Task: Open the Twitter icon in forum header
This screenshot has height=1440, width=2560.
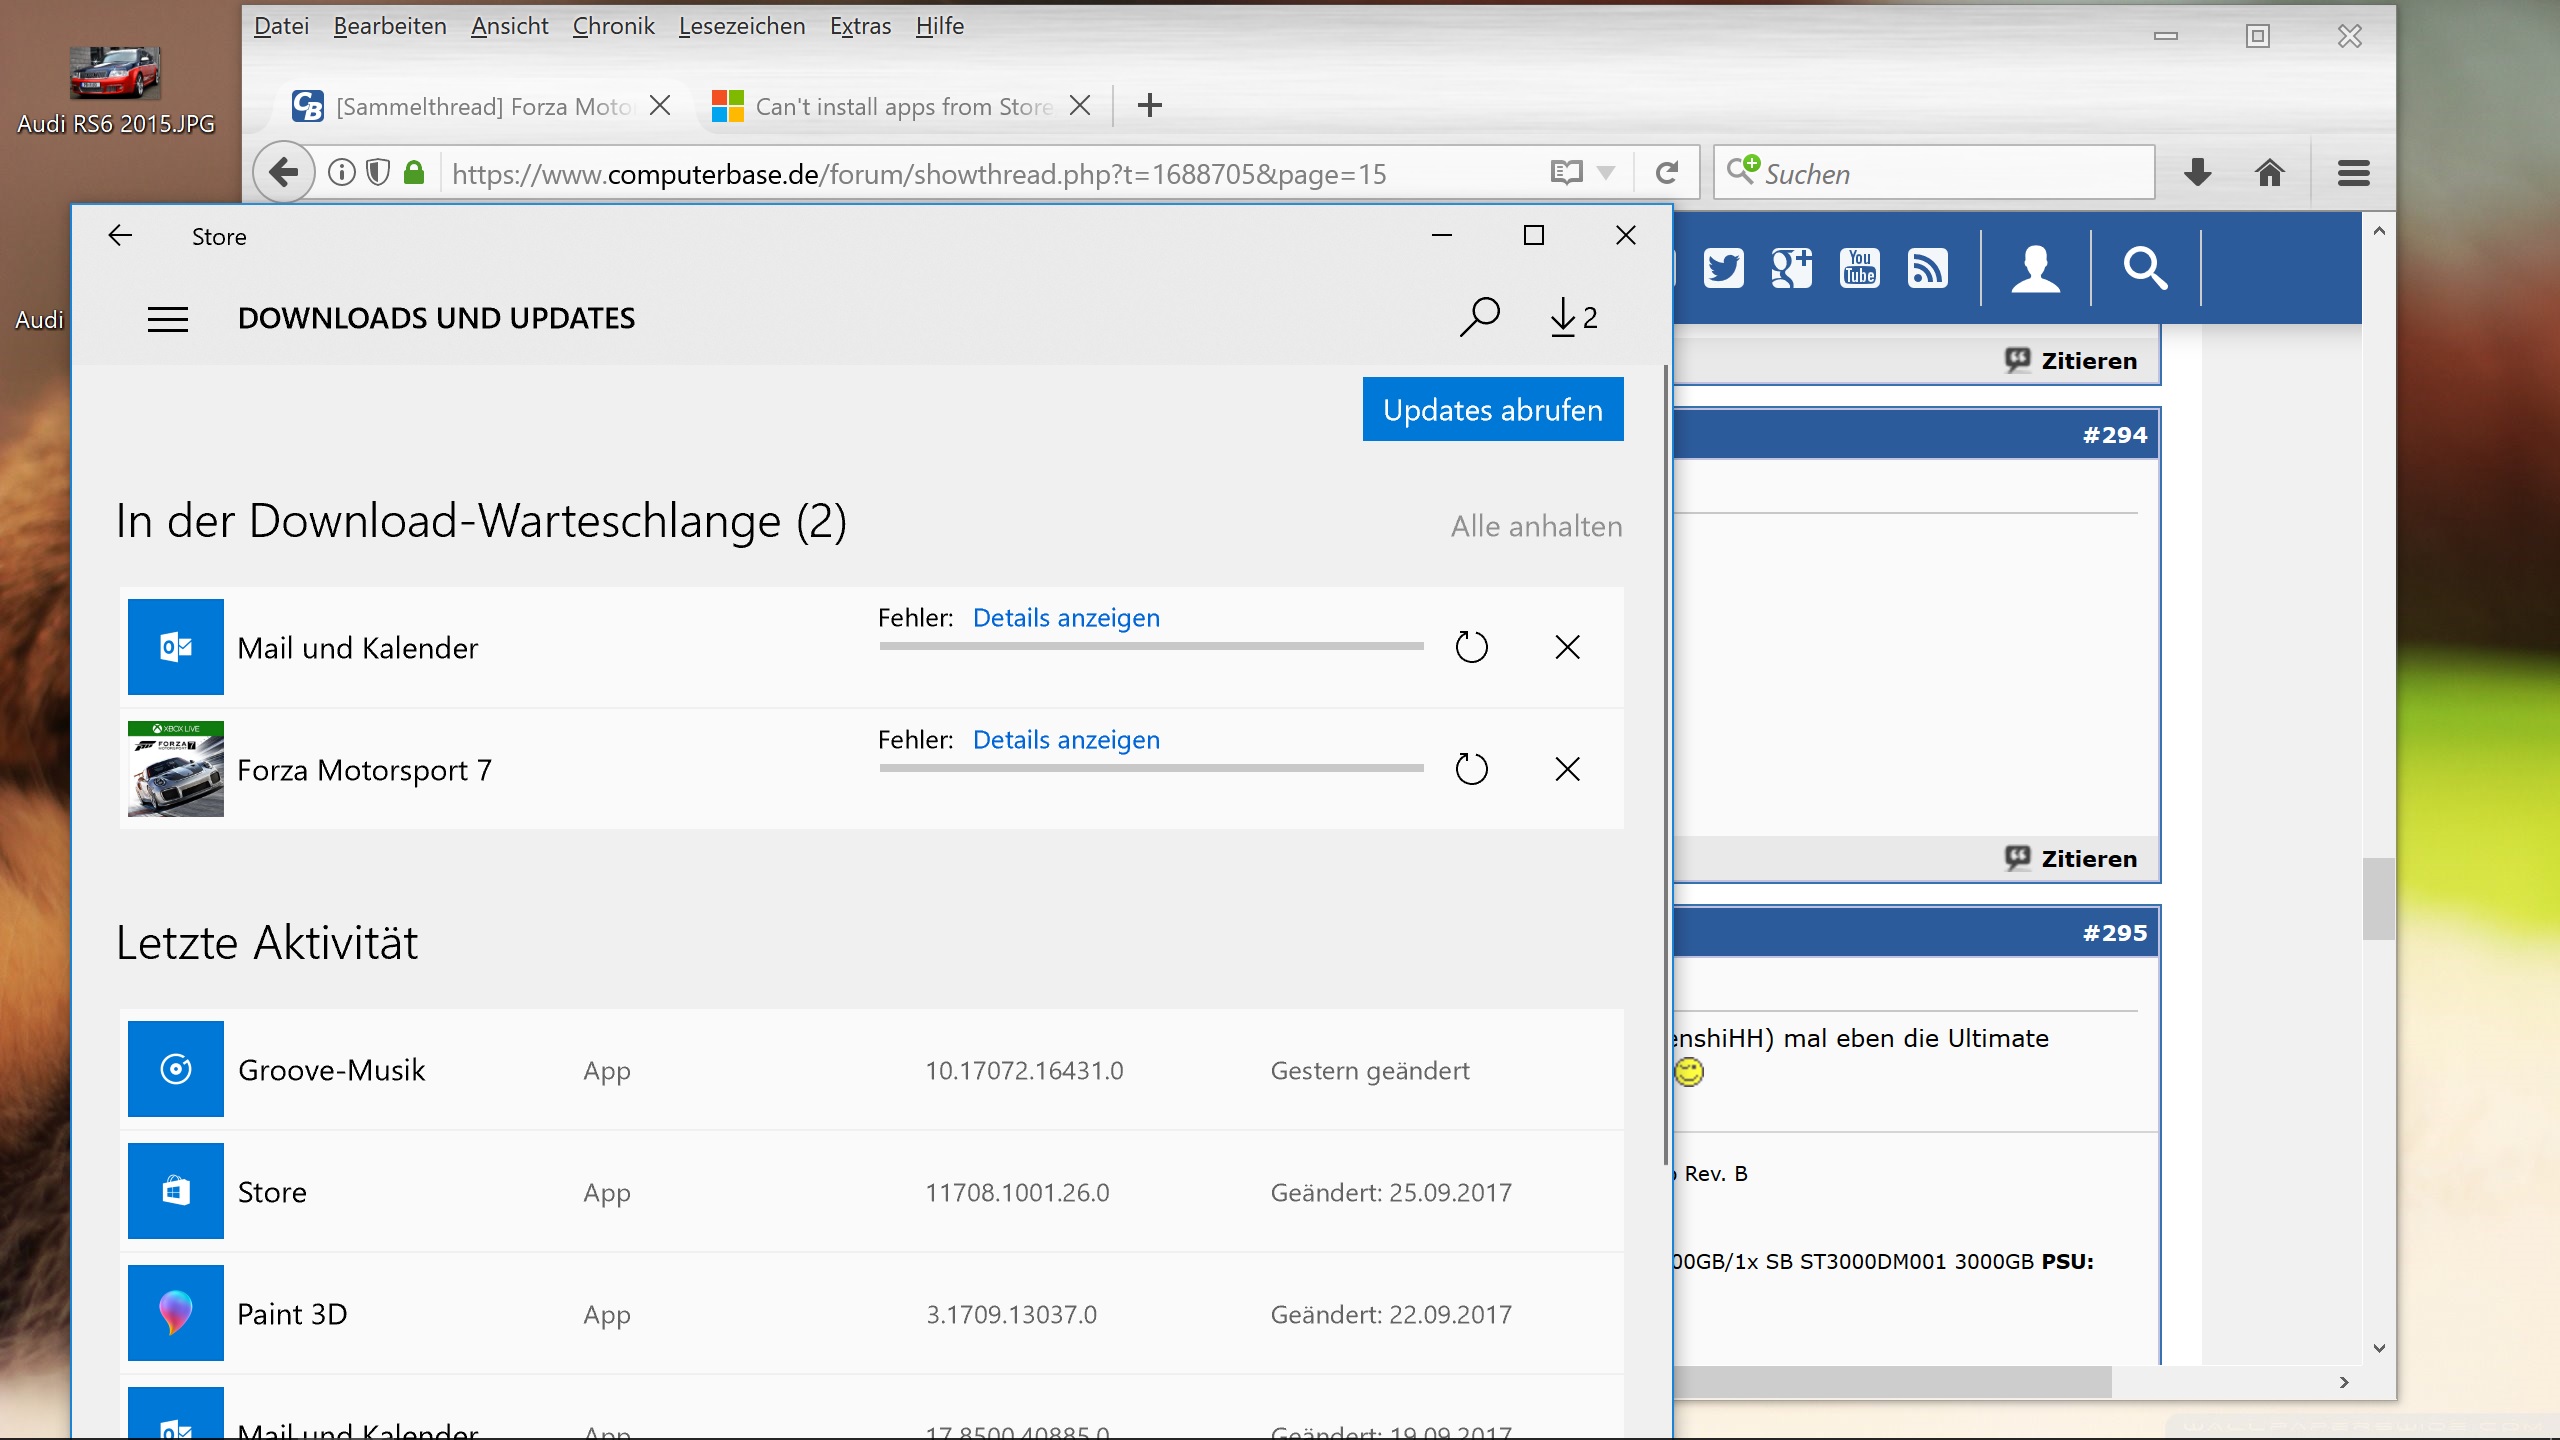Action: (x=1723, y=268)
